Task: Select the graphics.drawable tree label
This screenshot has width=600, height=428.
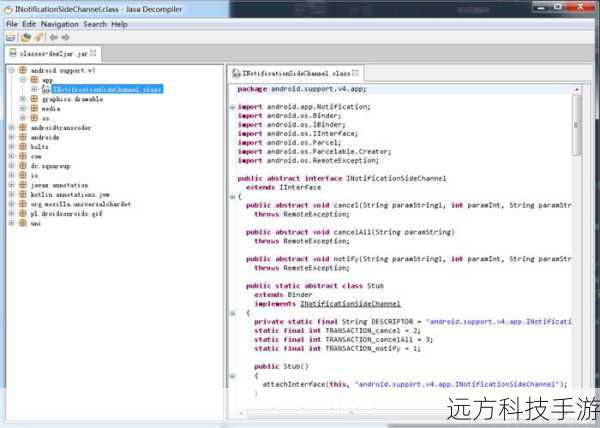Action: pyautogui.click(x=73, y=99)
